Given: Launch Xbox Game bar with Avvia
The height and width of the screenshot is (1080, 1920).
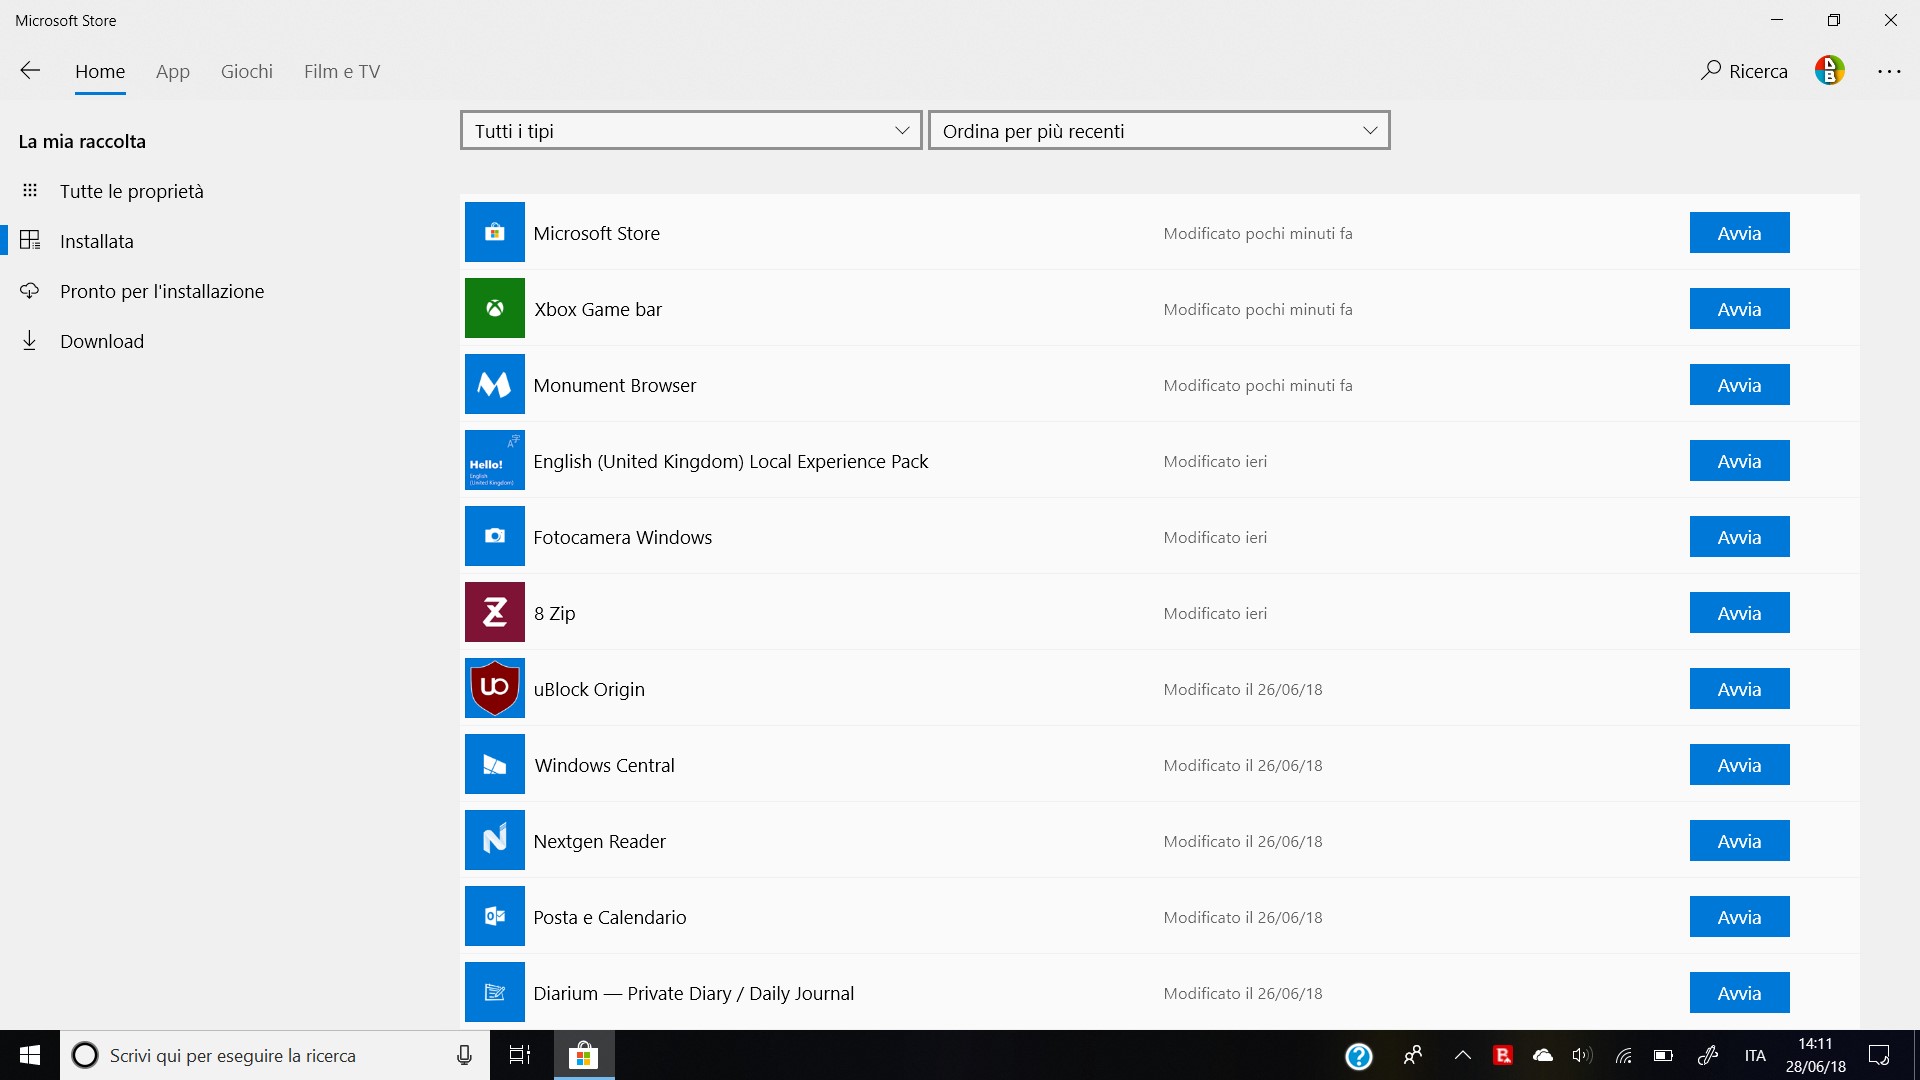Looking at the screenshot, I should coord(1739,308).
